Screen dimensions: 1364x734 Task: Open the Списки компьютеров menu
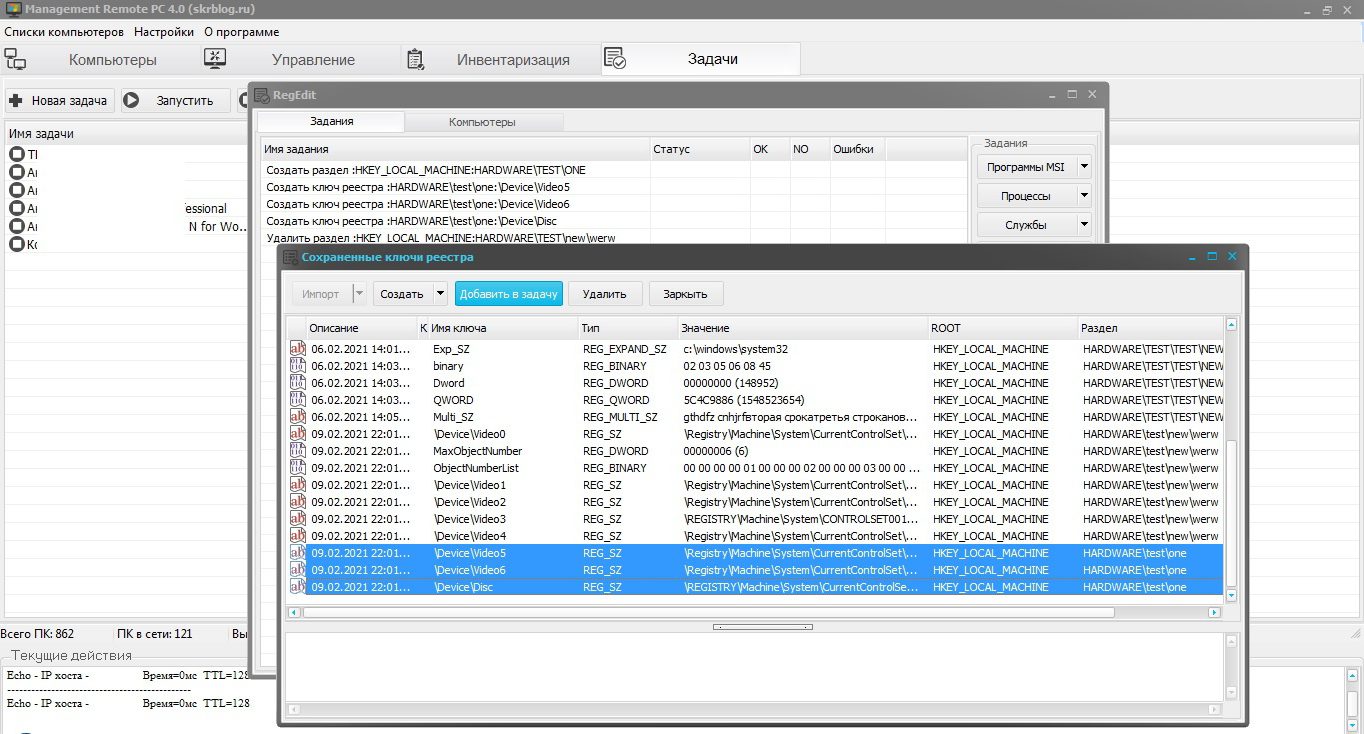[x=64, y=32]
